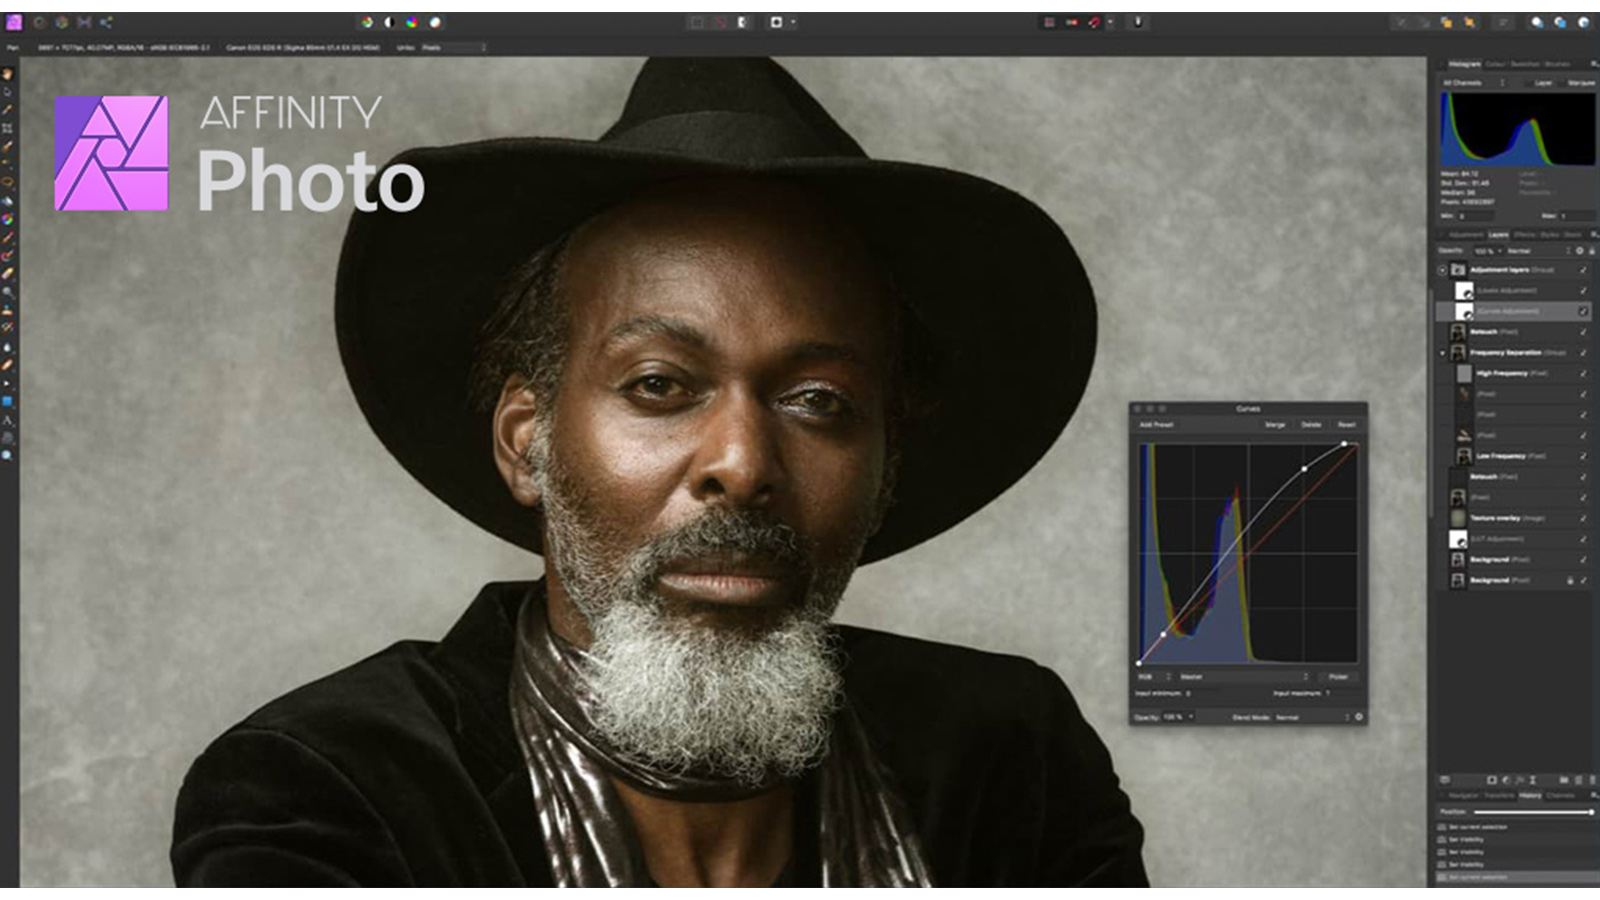Viewport: 1600px width, 900px height.
Task: Open the RGB colour model dropdown in Curves
Action: point(1153,677)
